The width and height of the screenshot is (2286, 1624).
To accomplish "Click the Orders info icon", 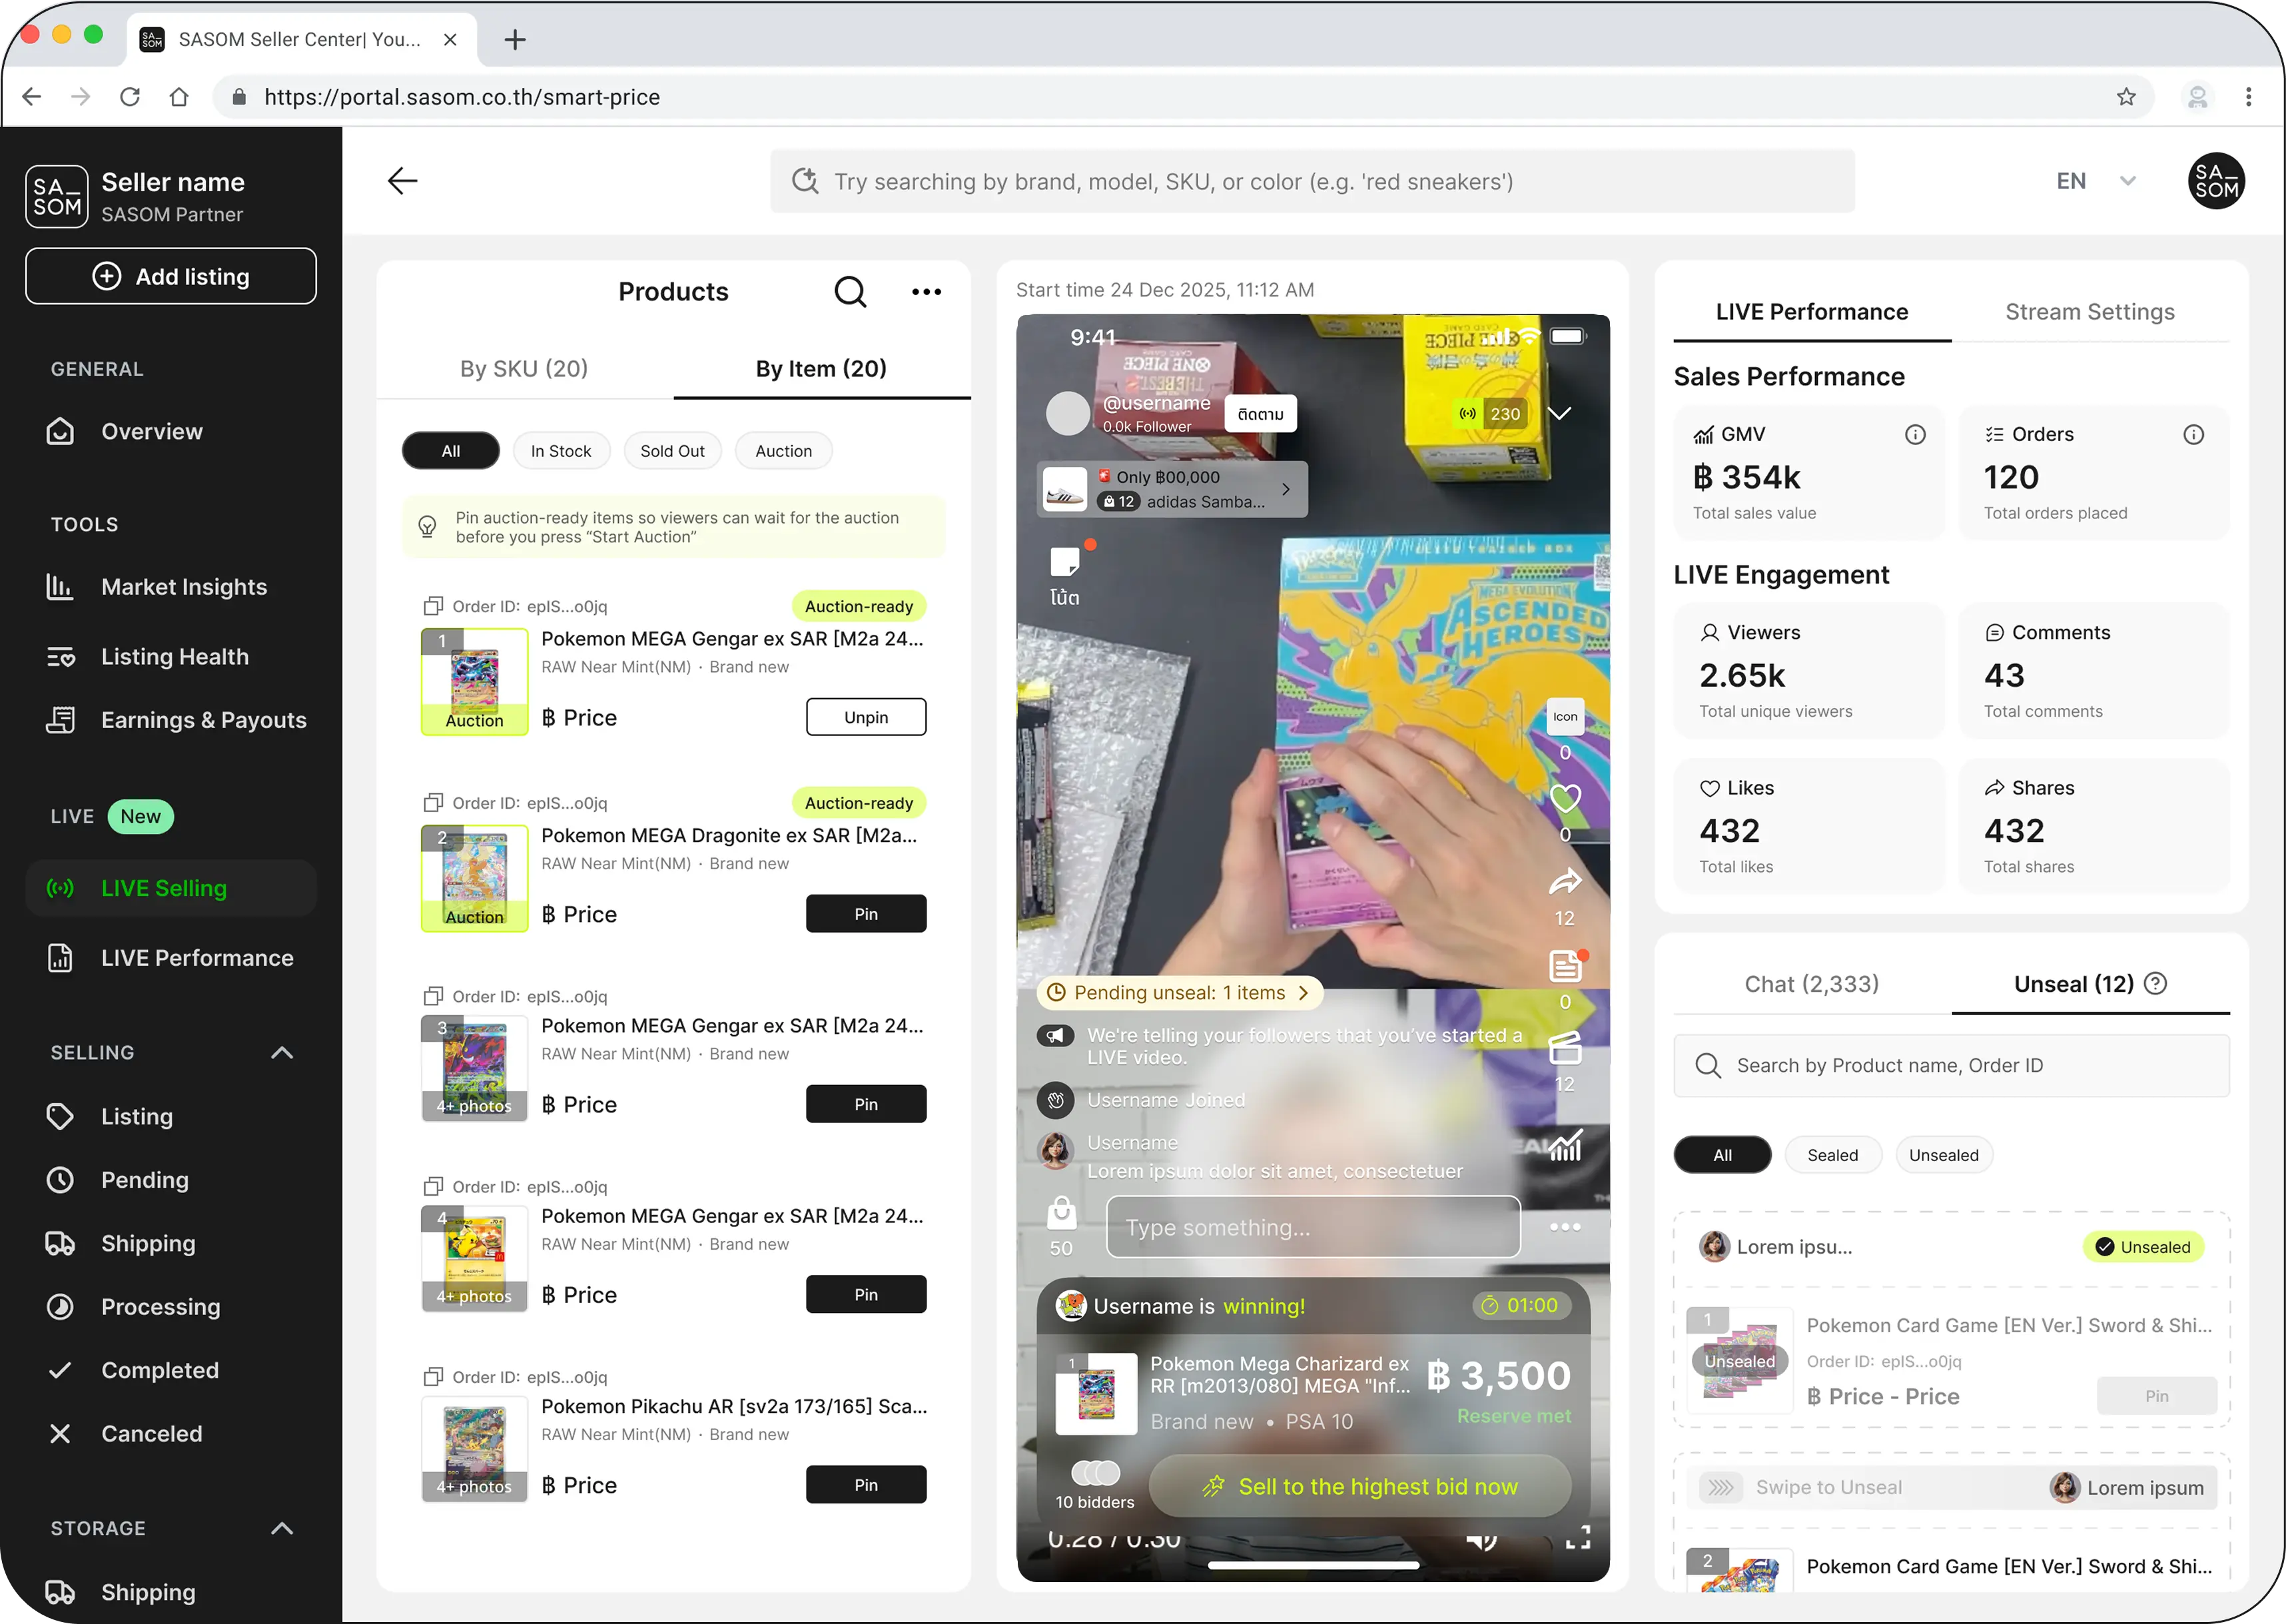I will tap(2193, 434).
